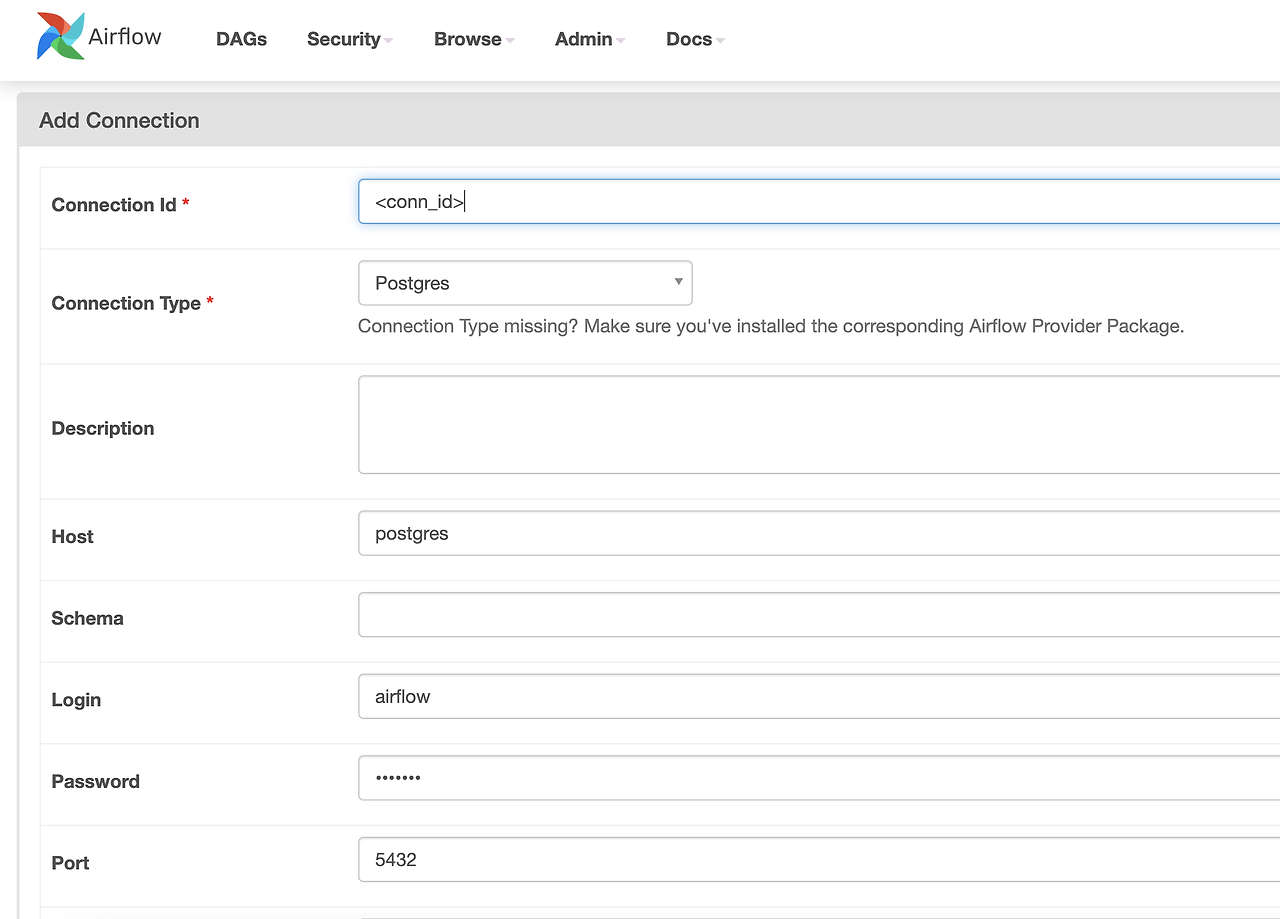Focus the Connection Id input field
The height and width of the screenshot is (919, 1280).
(819, 201)
